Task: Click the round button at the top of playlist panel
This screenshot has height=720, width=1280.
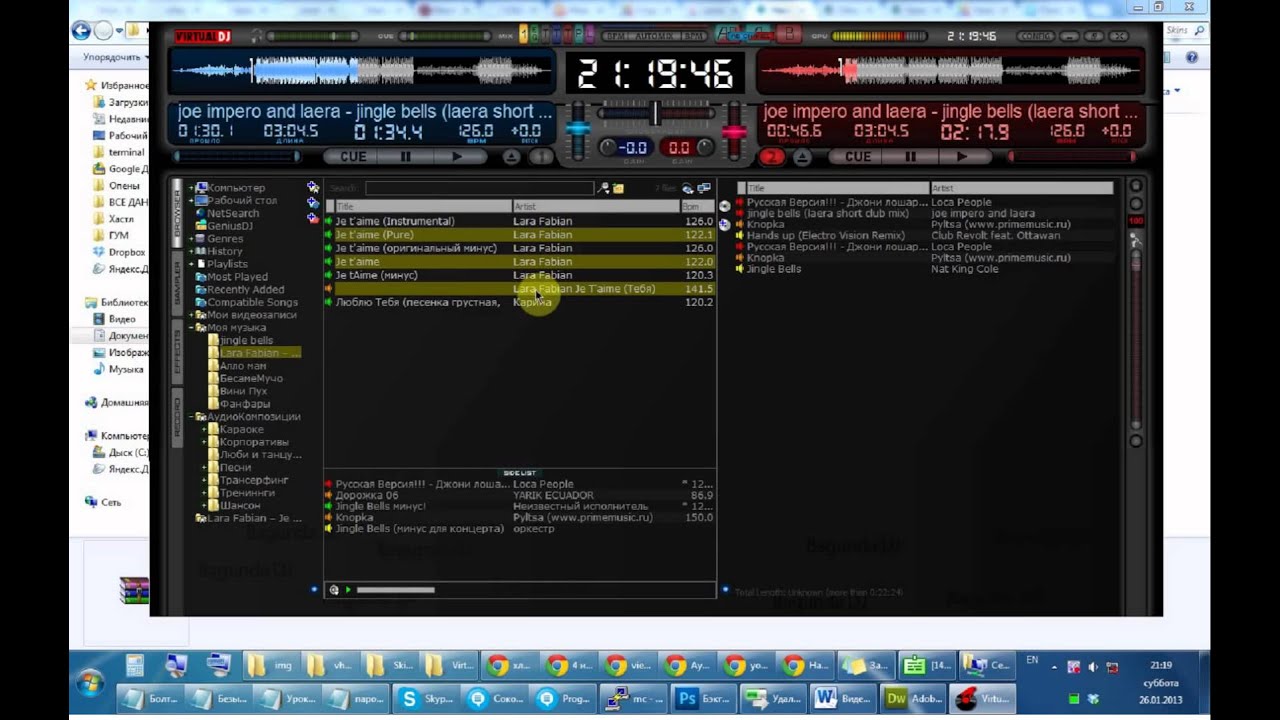Action: pos(1136,186)
